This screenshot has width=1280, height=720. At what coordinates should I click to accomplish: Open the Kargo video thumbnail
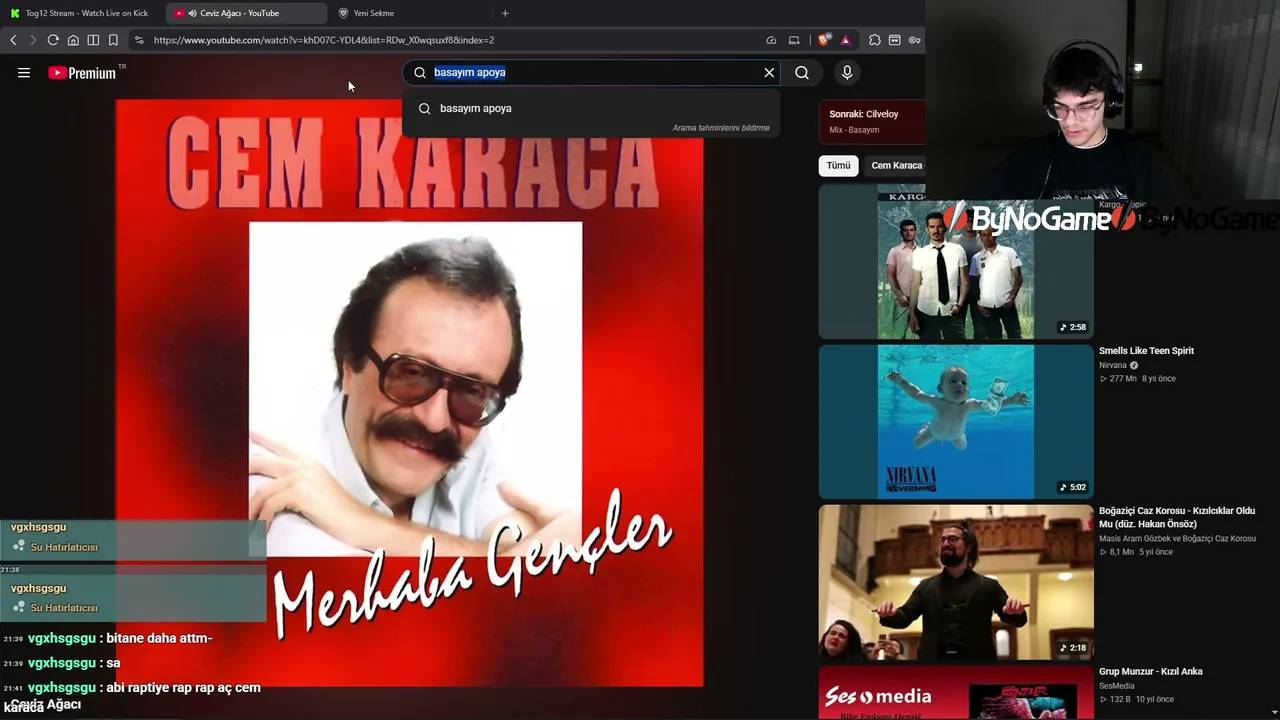pyautogui.click(x=956, y=262)
